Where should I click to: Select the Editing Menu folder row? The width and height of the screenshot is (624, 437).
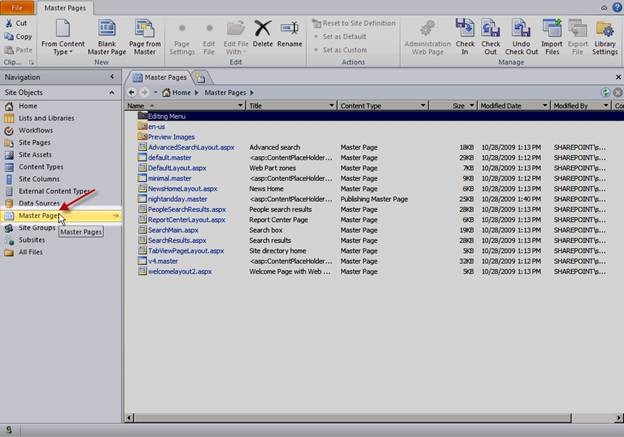pyautogui.click(x=374, y=116)
